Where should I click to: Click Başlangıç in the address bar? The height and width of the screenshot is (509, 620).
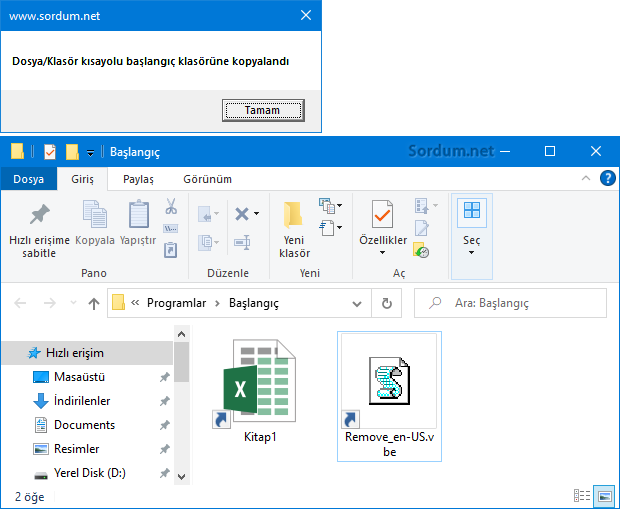click(254, 303)
